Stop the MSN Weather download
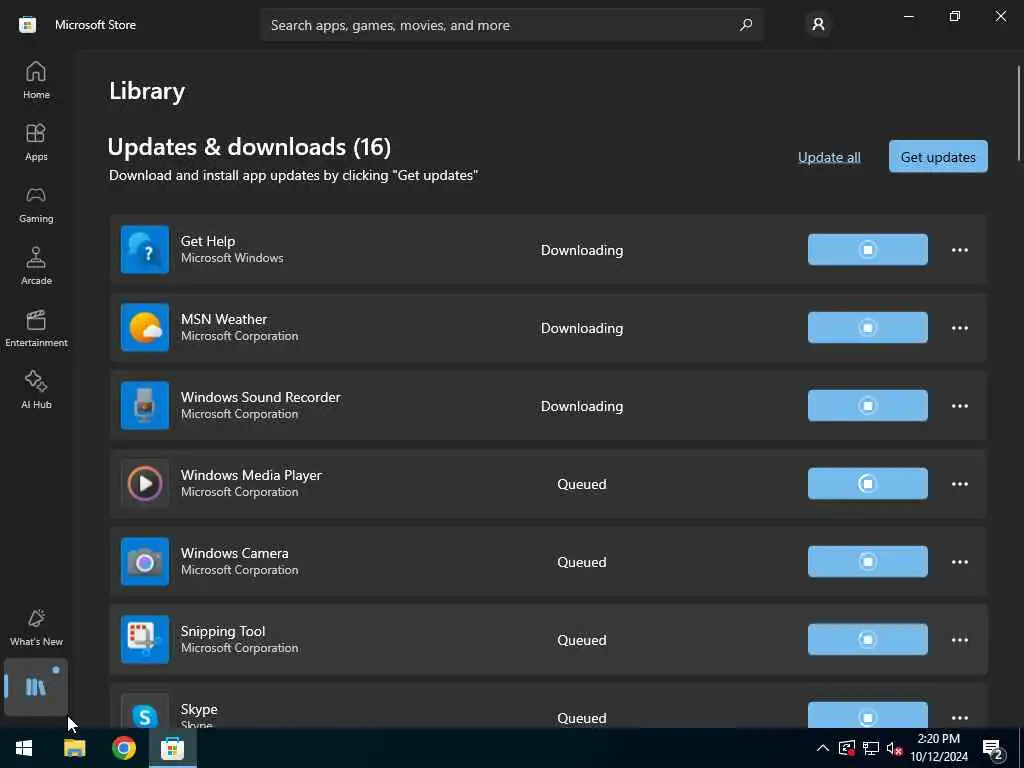The image size is (1024, 768). 867,328
